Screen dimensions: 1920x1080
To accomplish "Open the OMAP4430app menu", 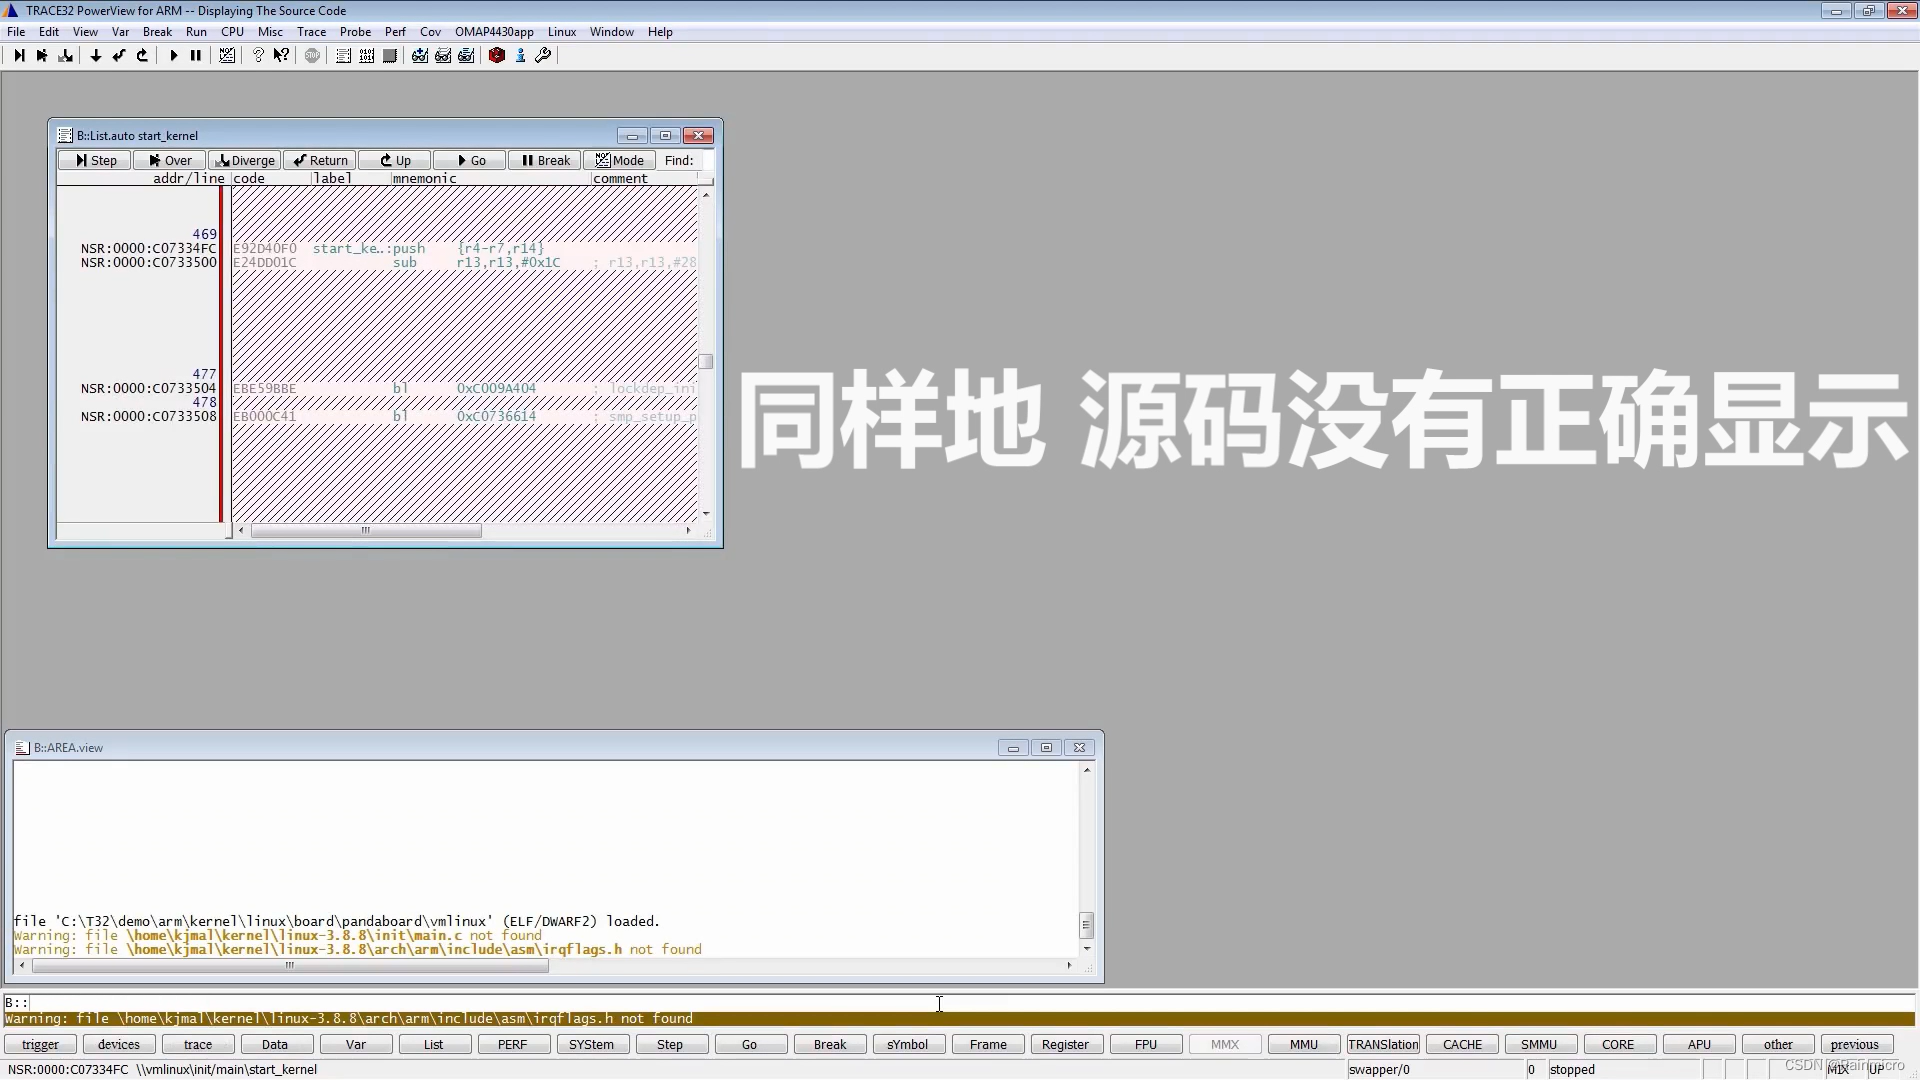I will click(494, 32).
